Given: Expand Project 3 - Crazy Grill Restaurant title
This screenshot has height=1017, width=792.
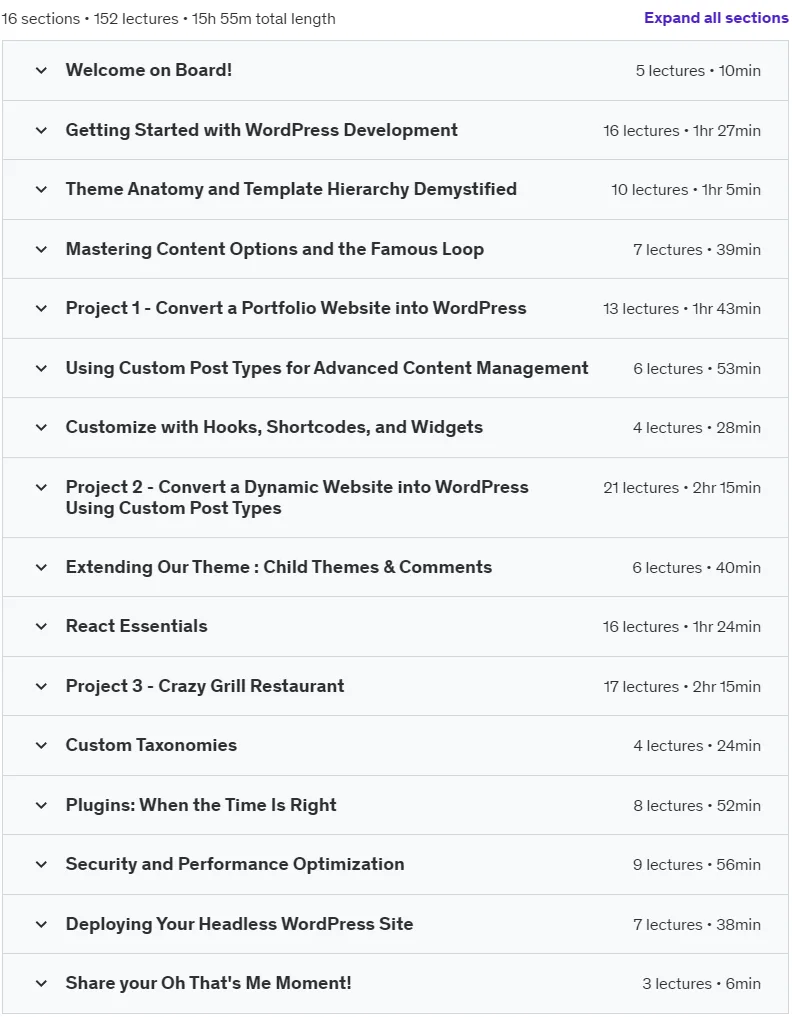Looking at the screenshot, I should click(205, 686).
